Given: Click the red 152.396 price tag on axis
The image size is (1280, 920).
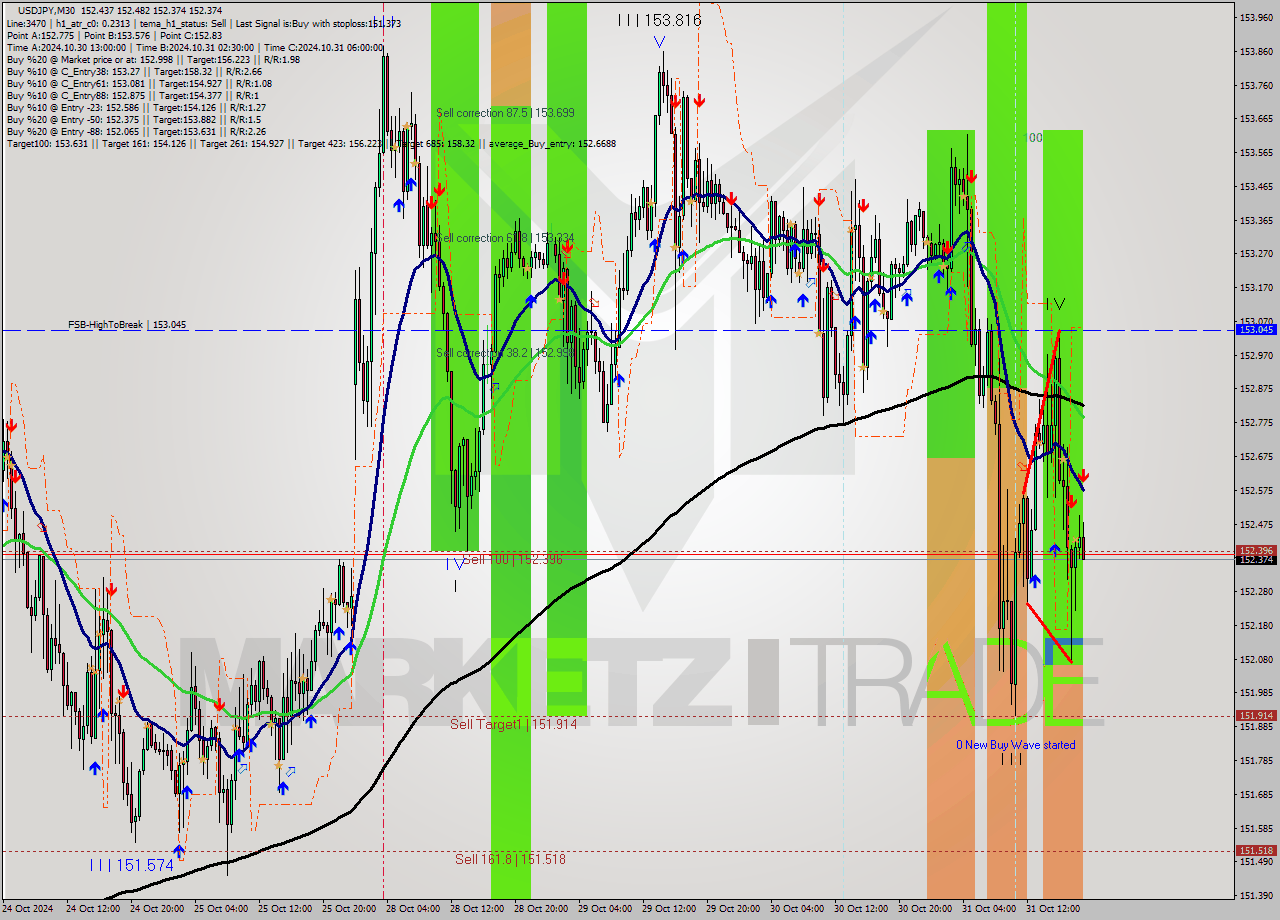Looking at the screenshot, I should [1256, 550].
